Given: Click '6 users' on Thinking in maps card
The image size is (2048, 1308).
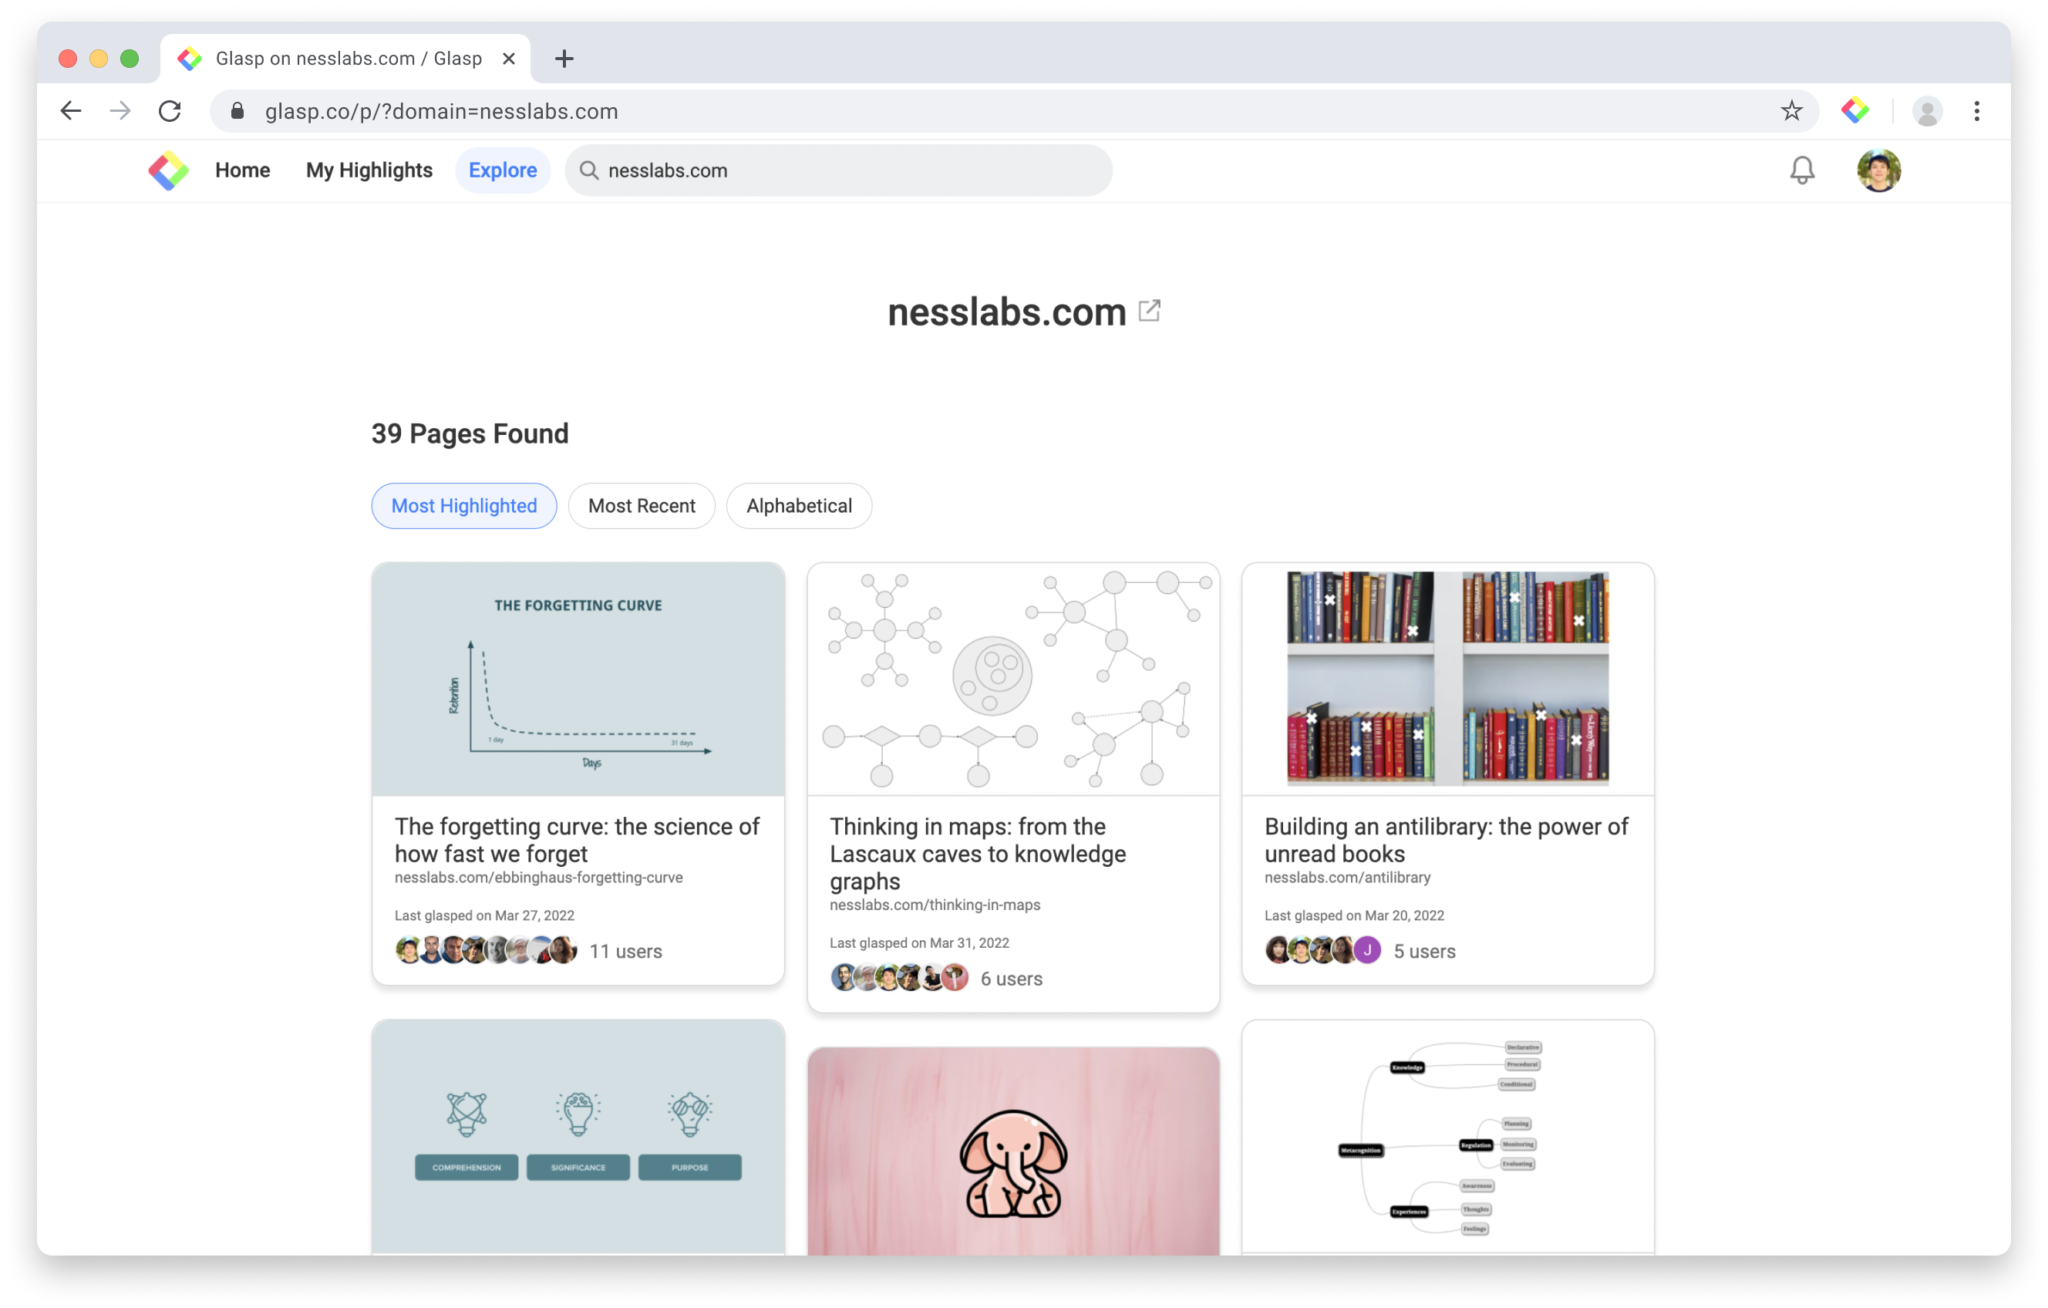Looking at the screenshot, I should pyautogui.click(x=1011, y=979).
